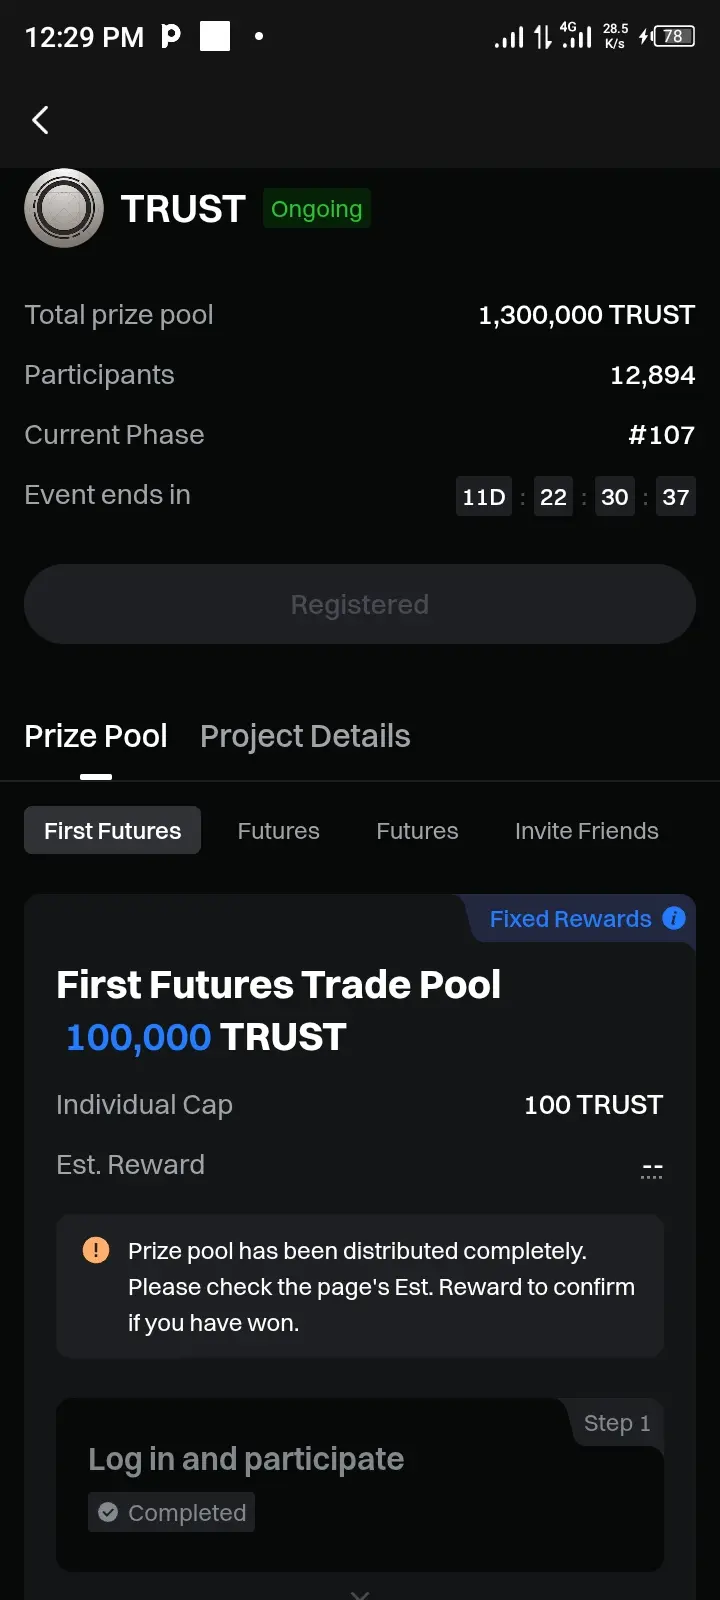720x1600 pixels.
Task: Tap the event countdown timer
Action: pyautogui.click(x=576, y=497)
